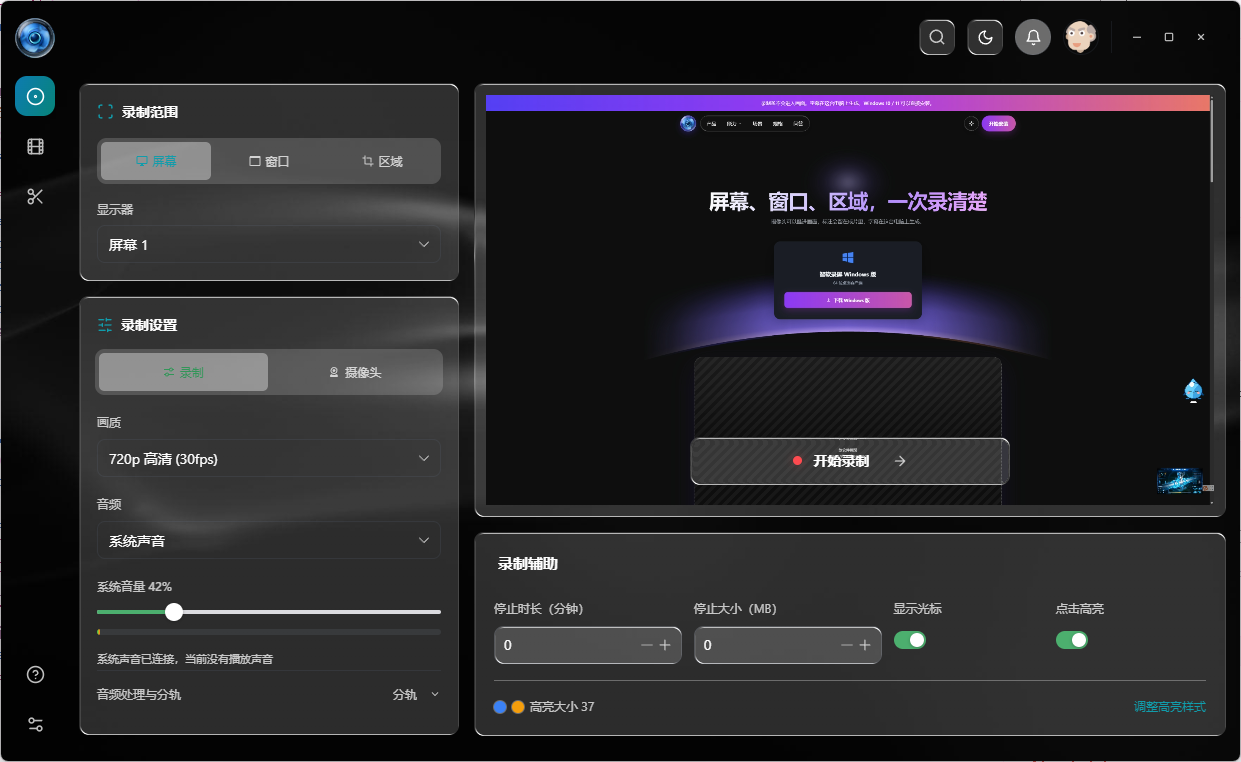1241x762 pixels.
Task: Click the 录制范围 frame icon
Action: (x=105, y=112)
